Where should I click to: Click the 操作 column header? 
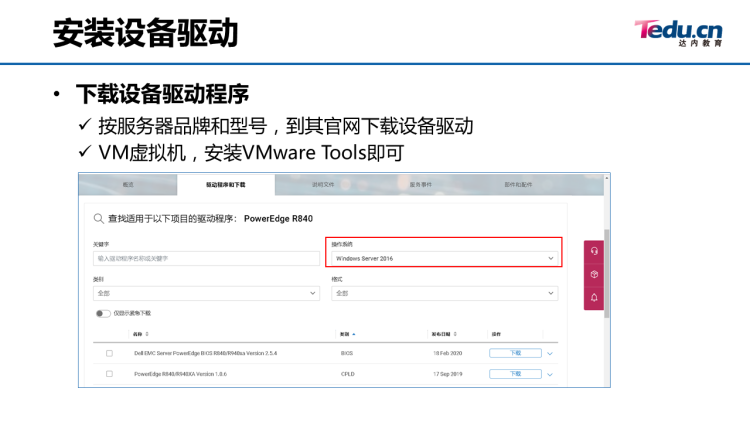tap(496, 334)
